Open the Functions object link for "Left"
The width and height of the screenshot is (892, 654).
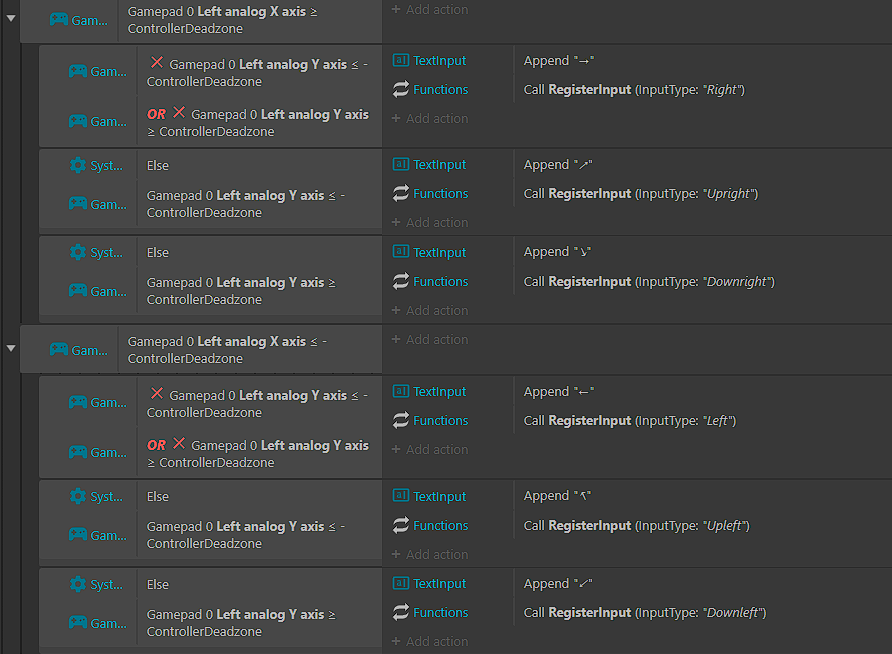coord(440,420)
